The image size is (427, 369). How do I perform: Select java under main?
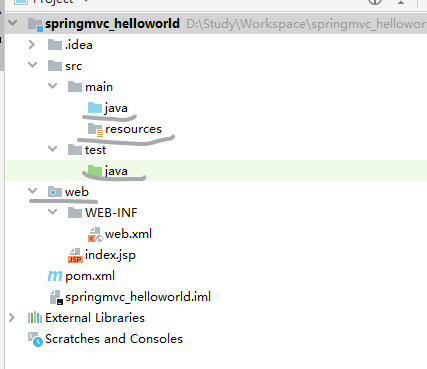click(x=116, y=108)
